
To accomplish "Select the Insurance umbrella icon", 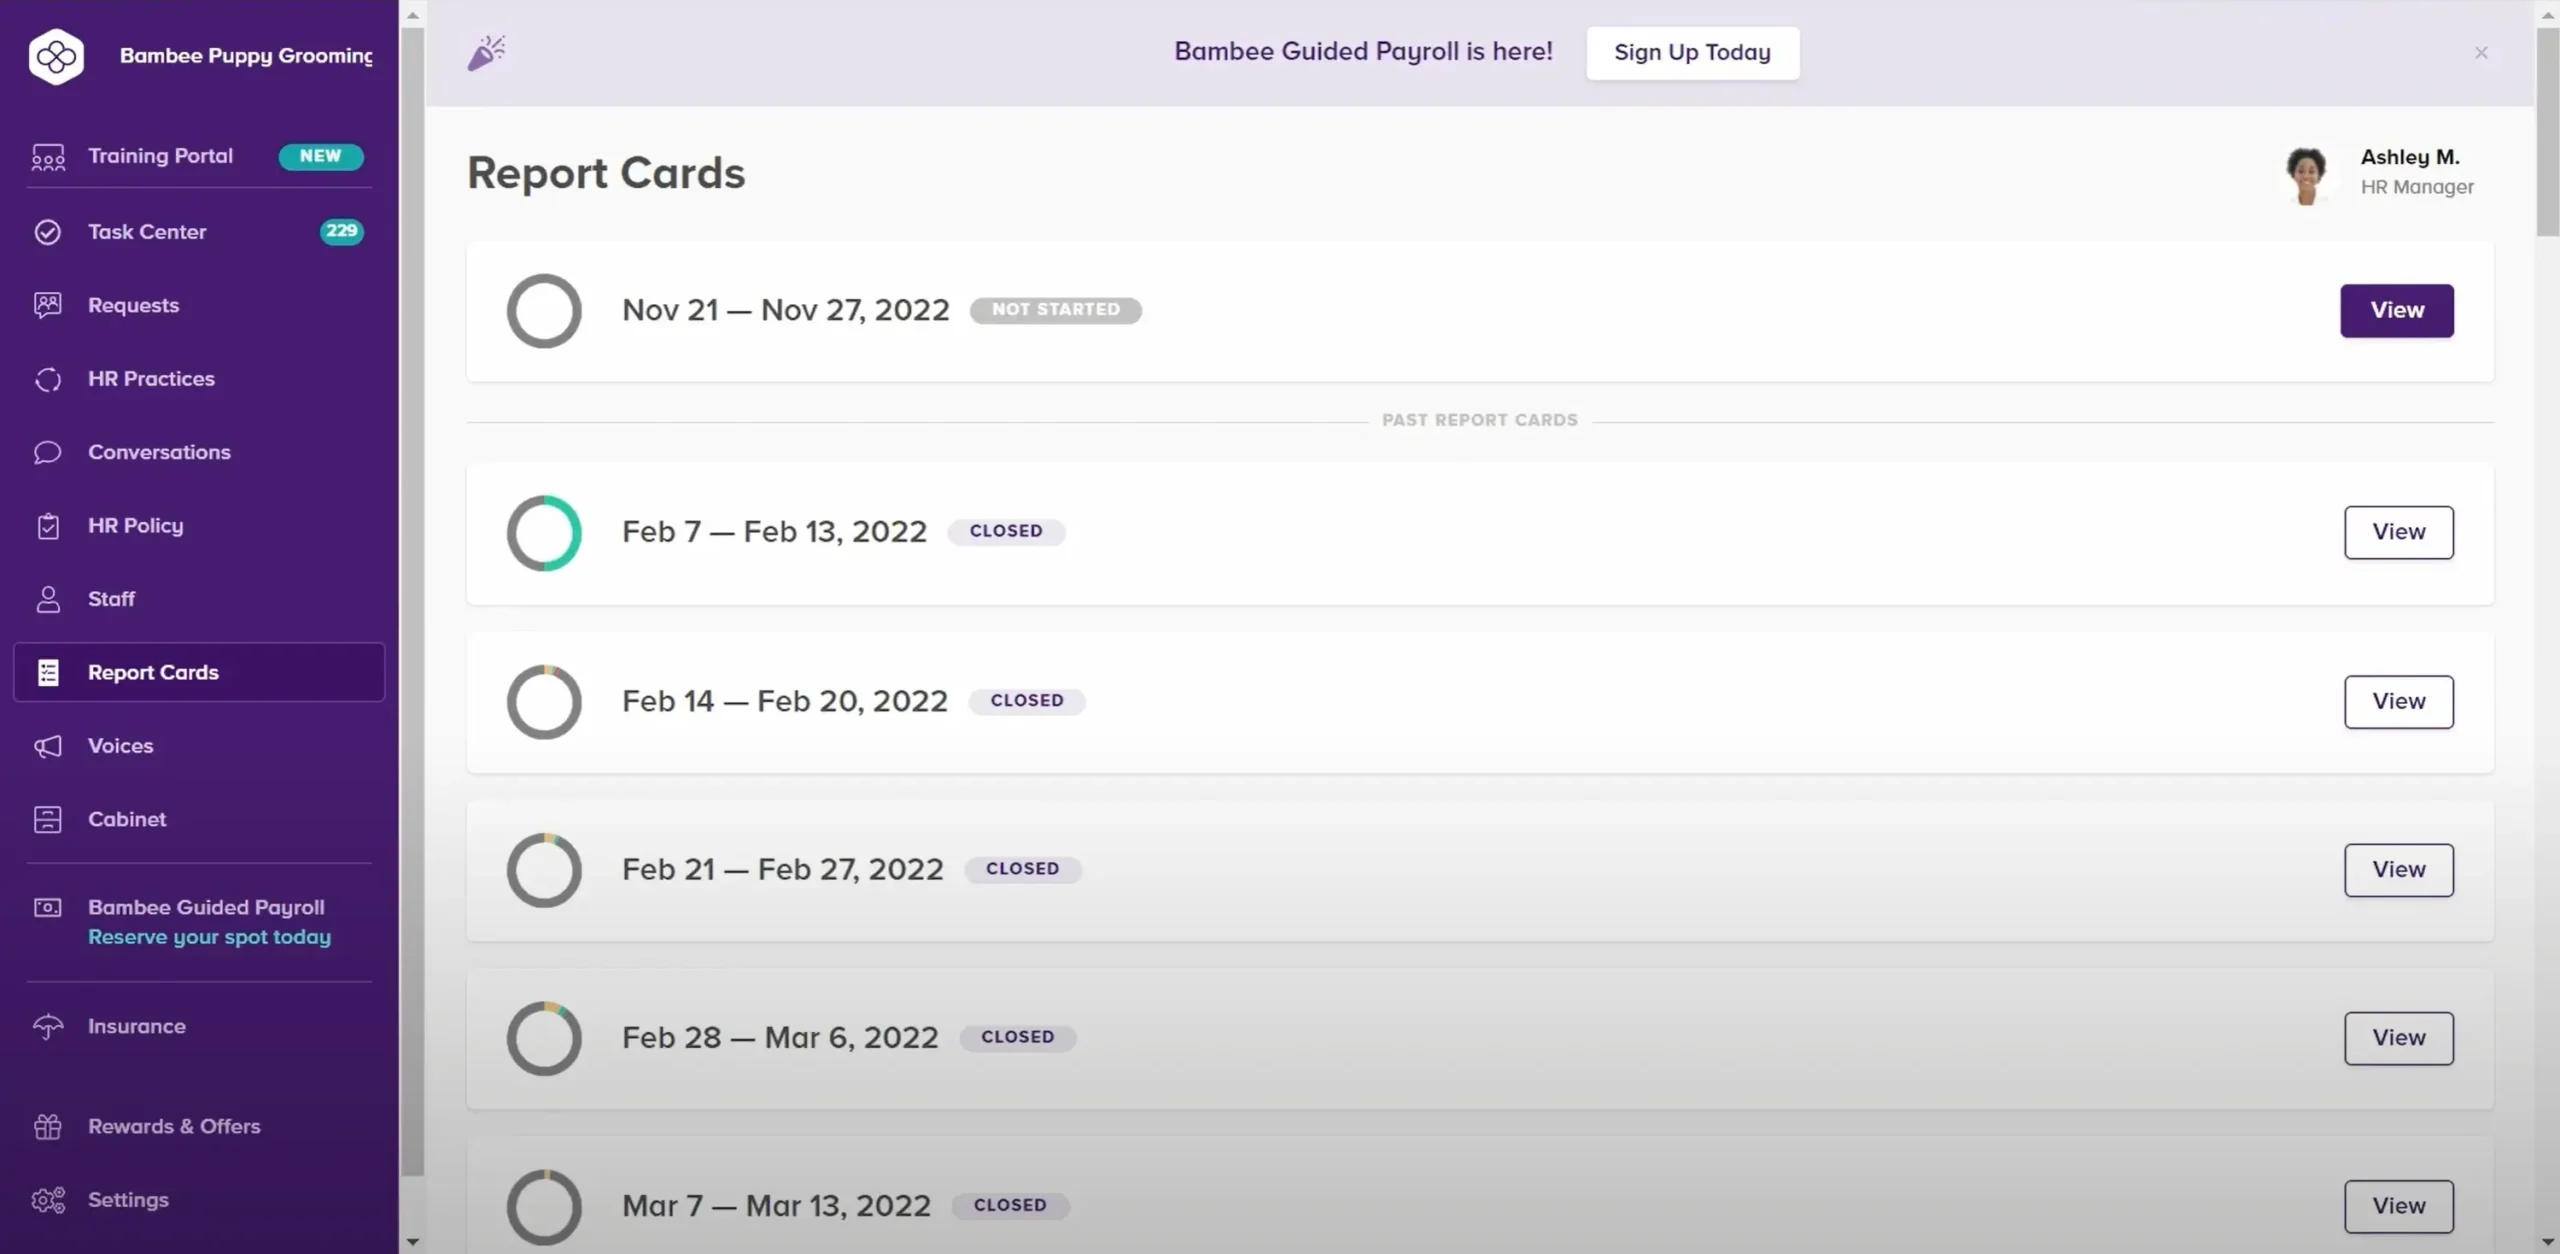I will tap(47, 1025).
